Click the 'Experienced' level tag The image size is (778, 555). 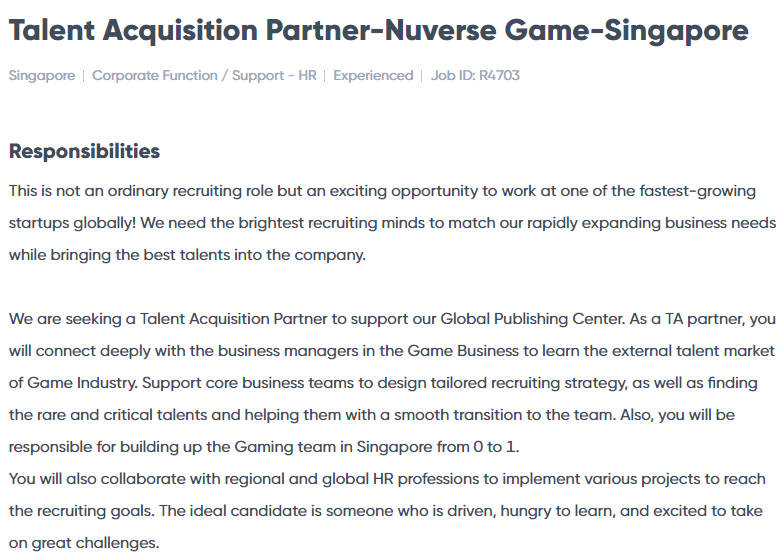373,75
